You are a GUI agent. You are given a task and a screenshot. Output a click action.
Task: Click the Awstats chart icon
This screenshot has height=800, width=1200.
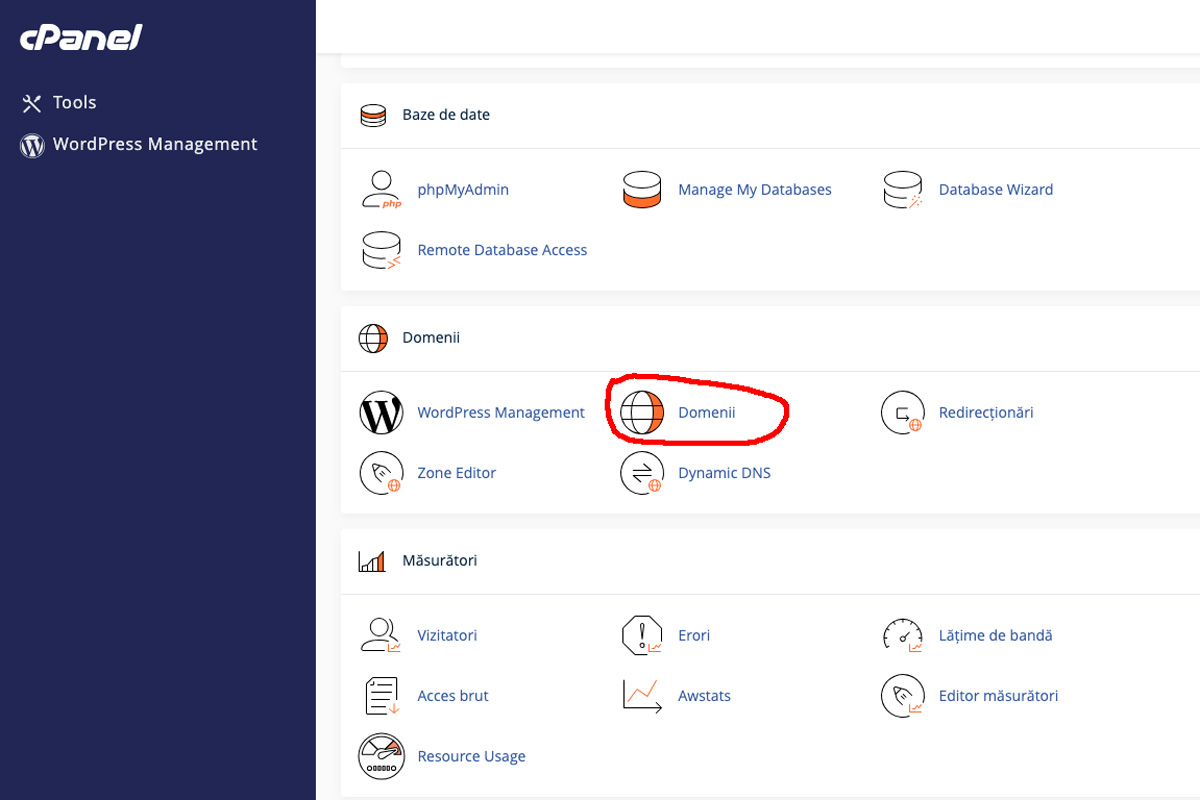click(x=642, y=696)
